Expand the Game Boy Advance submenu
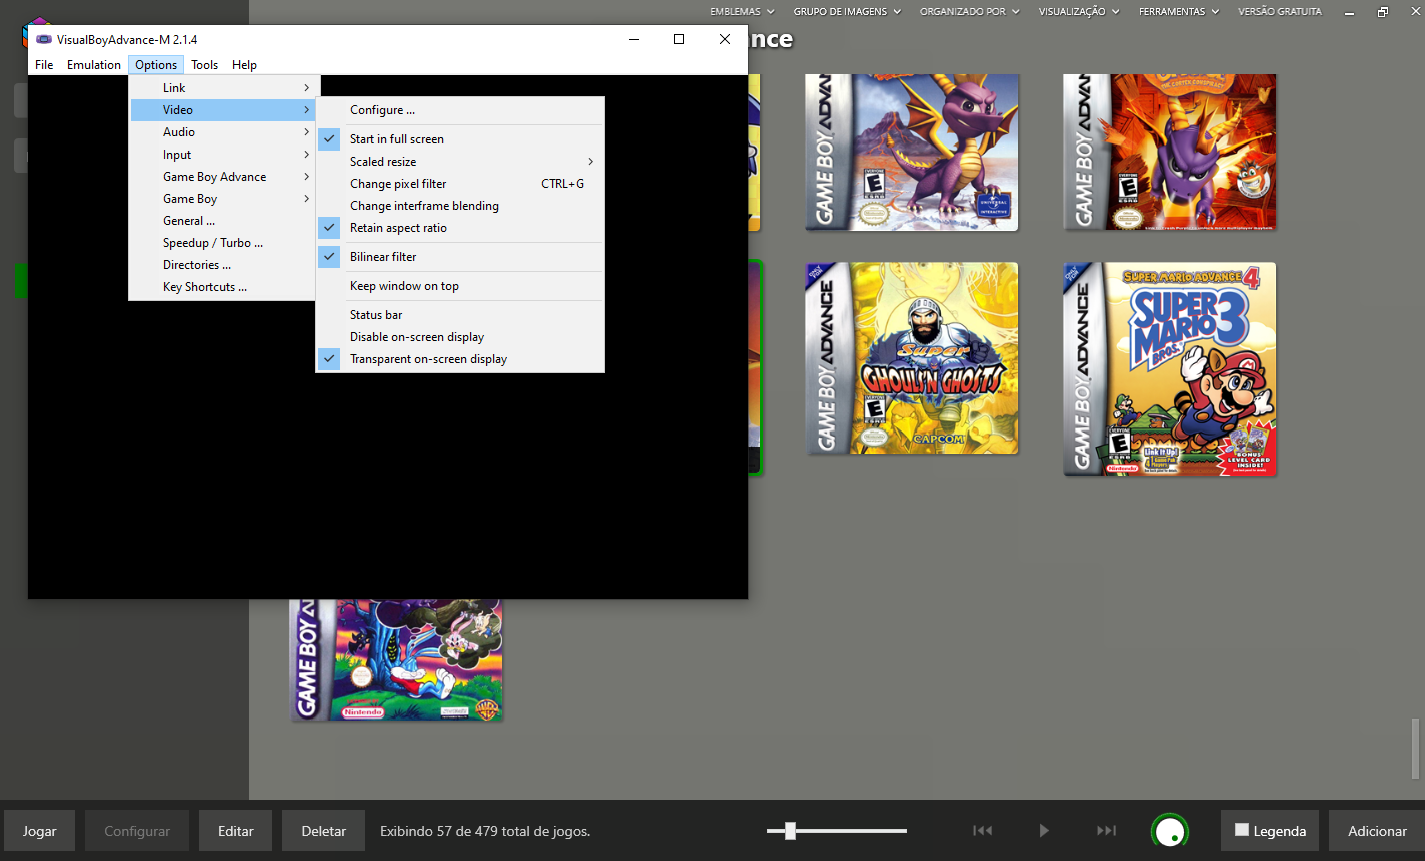1425x861 pixels. click(223, 177)
